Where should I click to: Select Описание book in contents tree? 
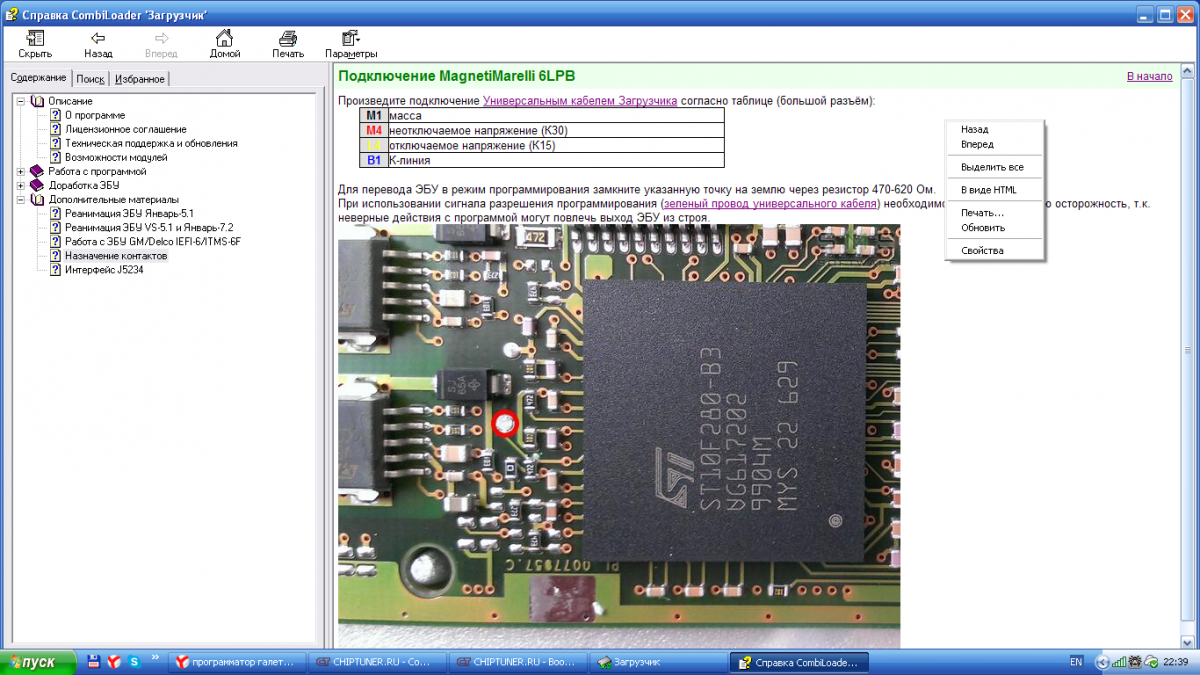coord(70,101)
